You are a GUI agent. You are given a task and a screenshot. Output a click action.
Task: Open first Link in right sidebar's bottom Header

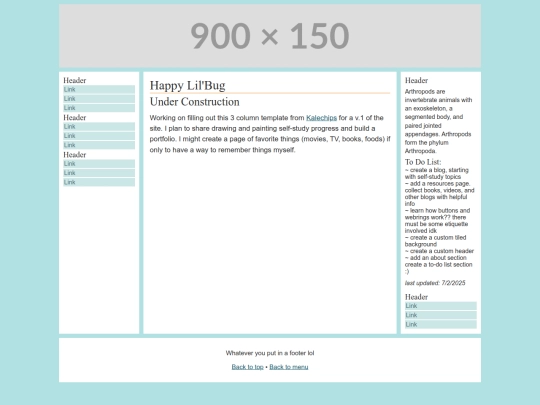(x=441, y=306)
